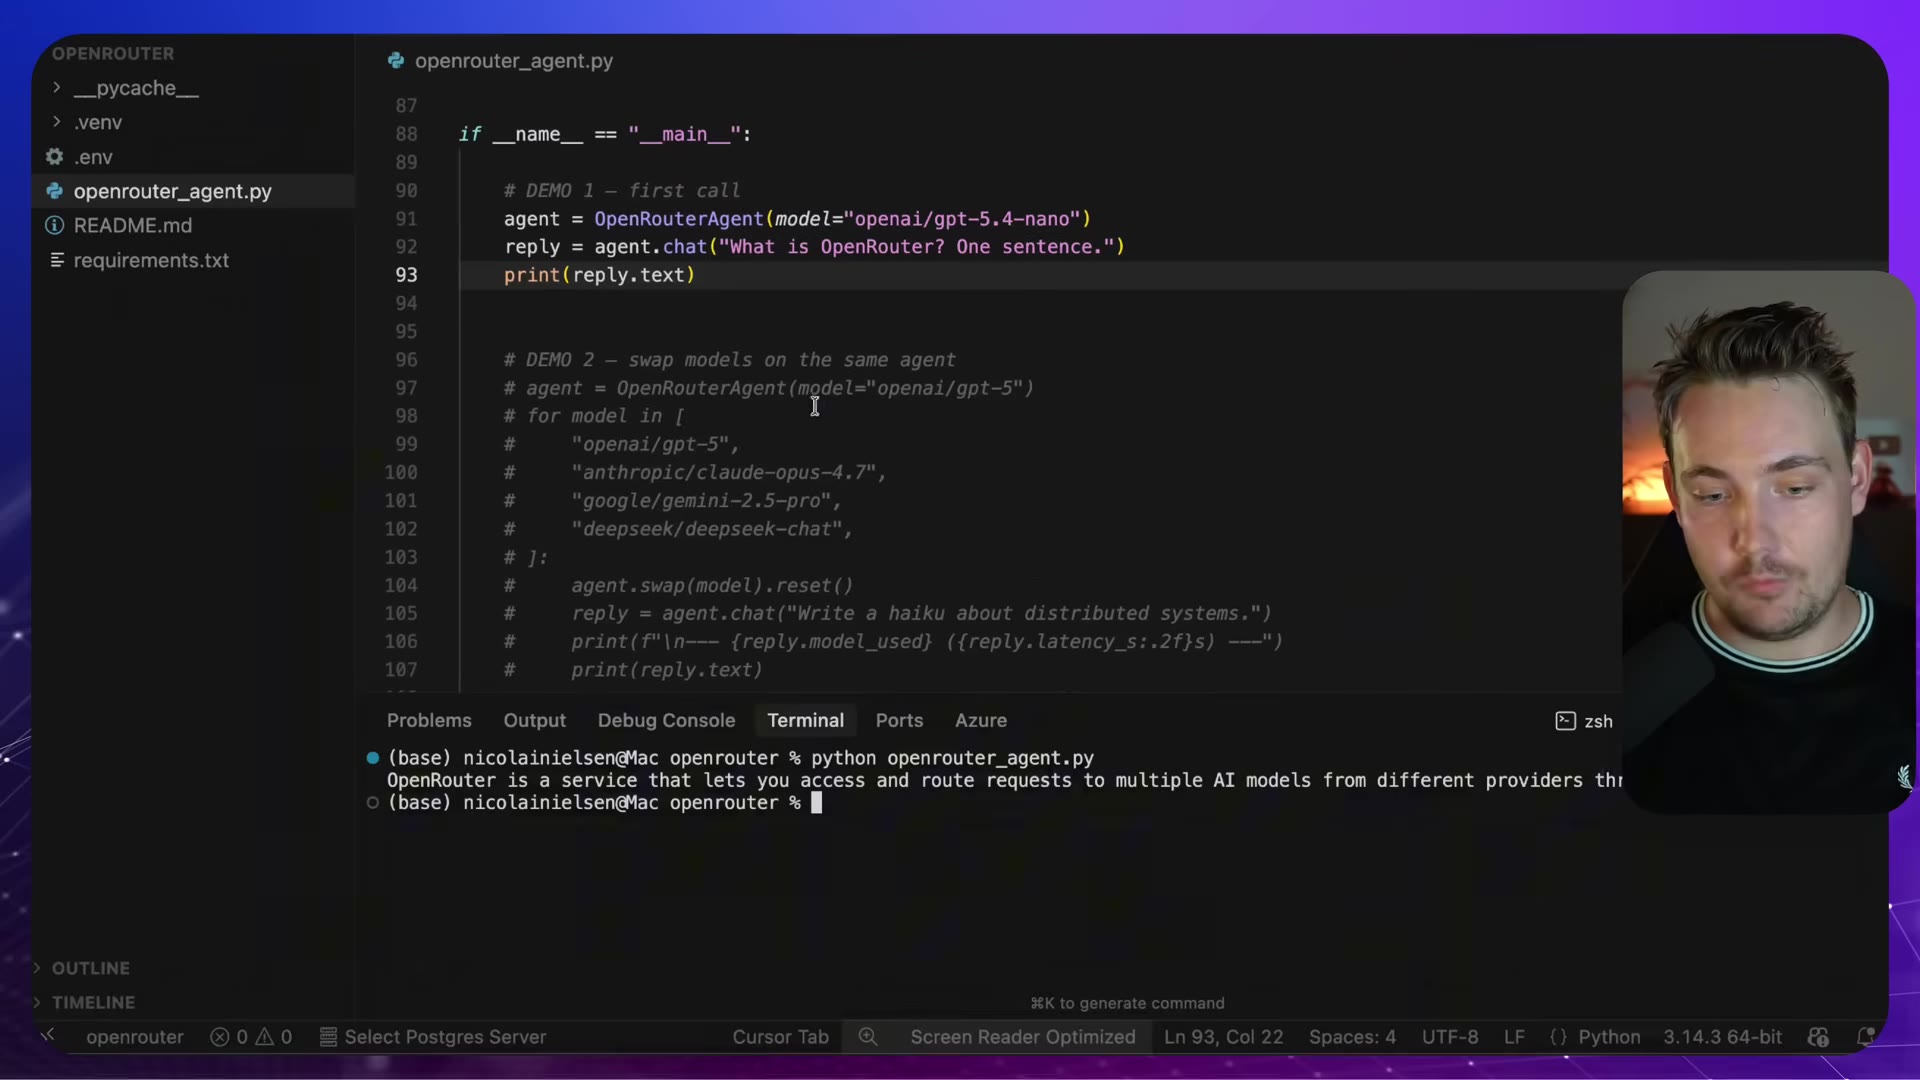1920x1080 pixels.
Task: Click the Python icon beside openrouter_agent.py in explorer
Action: [55, 191]
